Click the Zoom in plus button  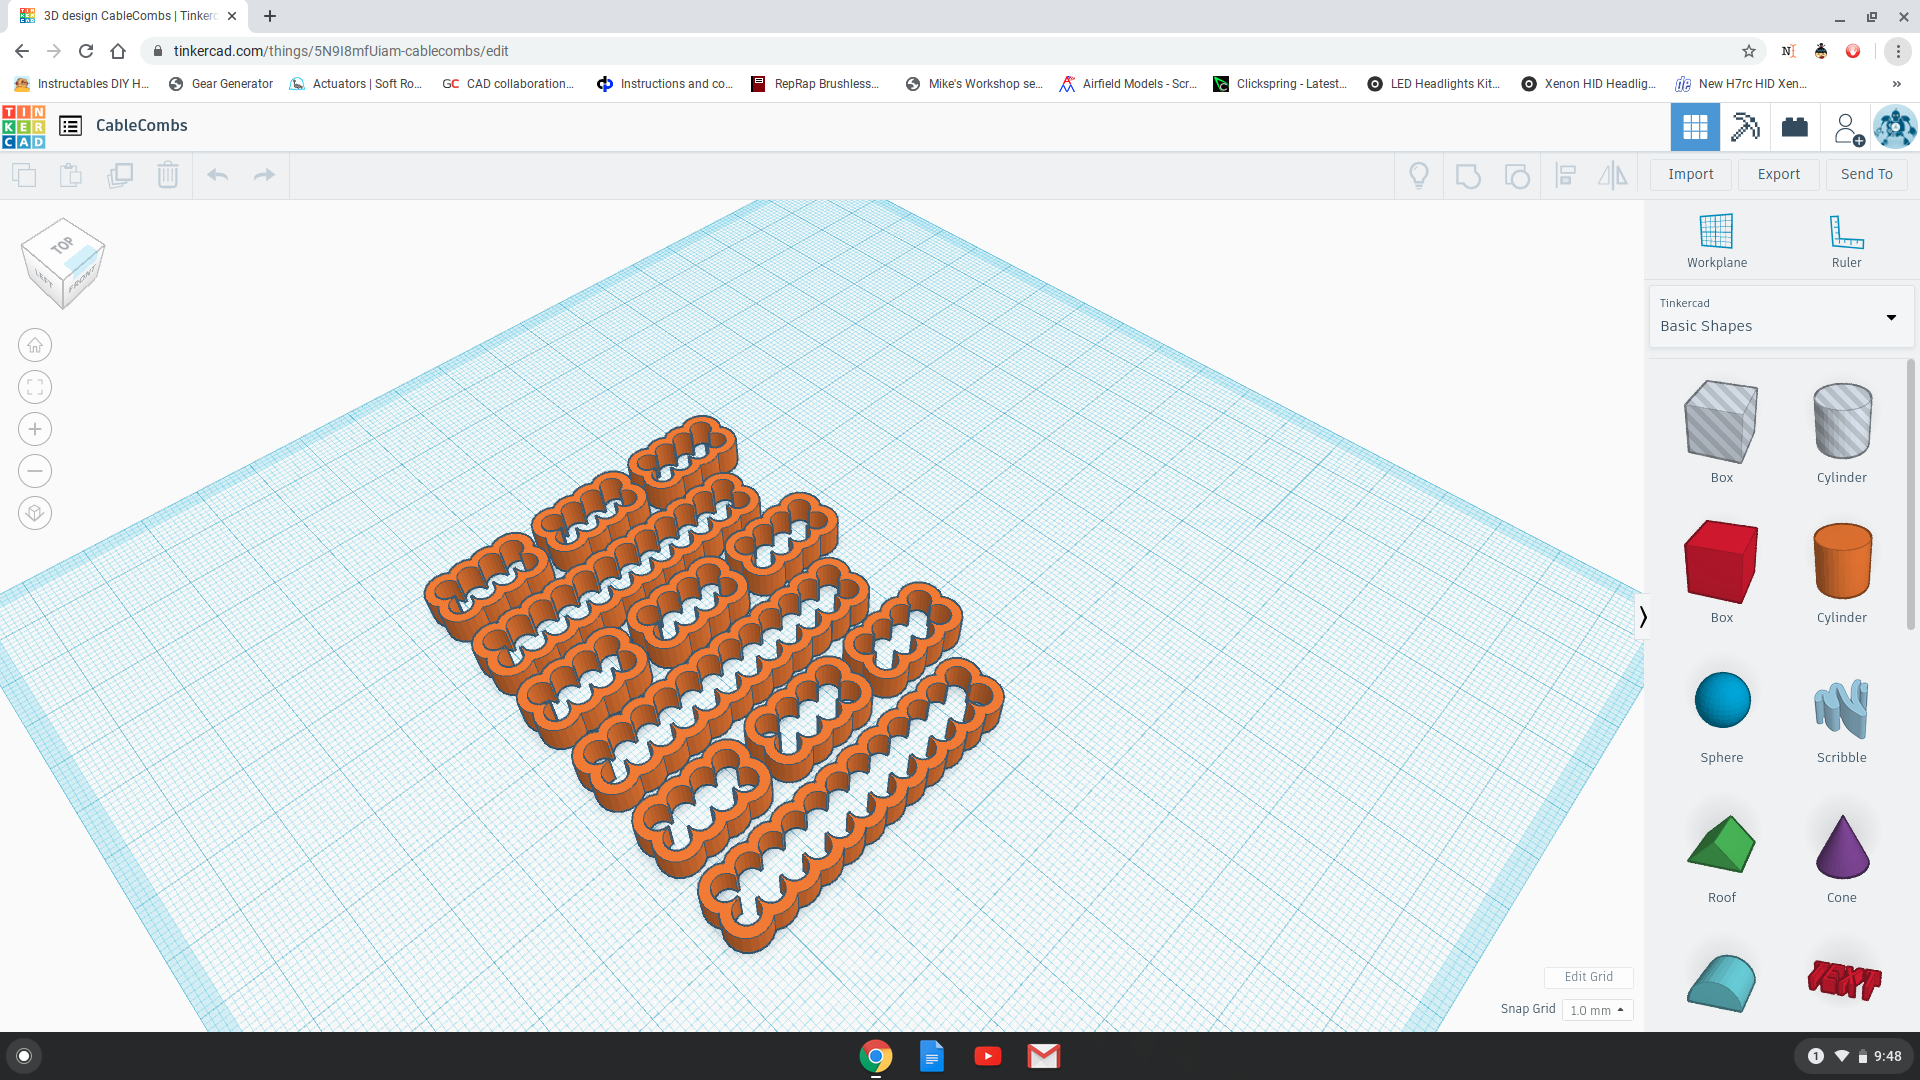tap(35, 429)
